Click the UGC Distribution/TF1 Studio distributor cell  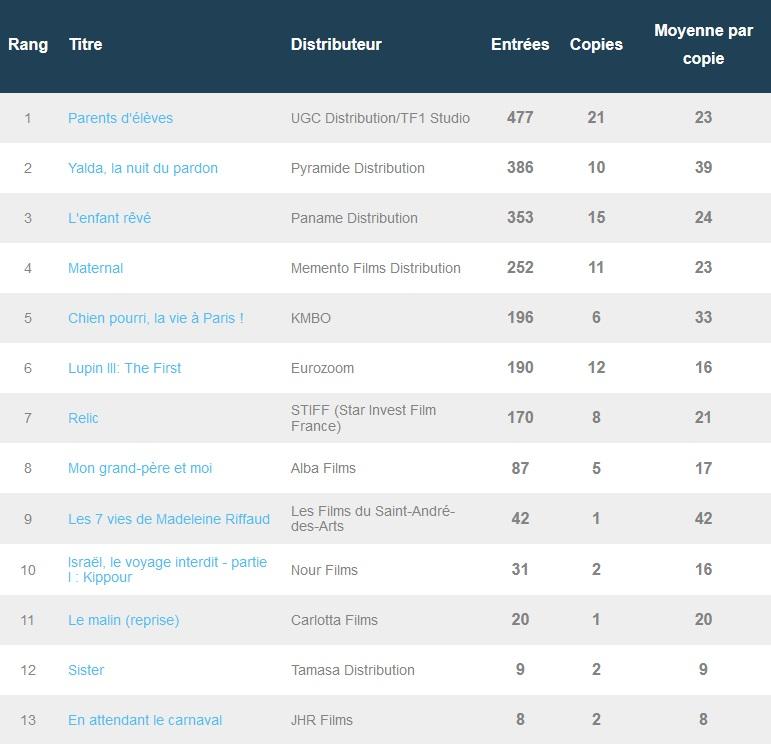[380, 118]
